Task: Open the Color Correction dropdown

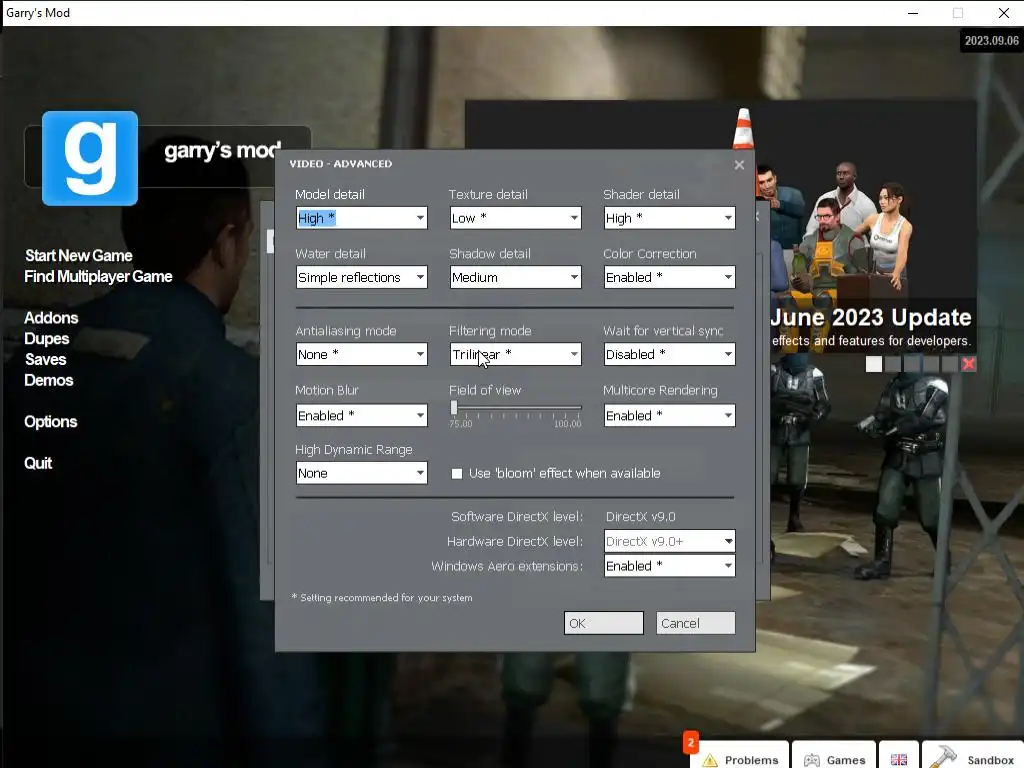Action: (x=669, y=277)
